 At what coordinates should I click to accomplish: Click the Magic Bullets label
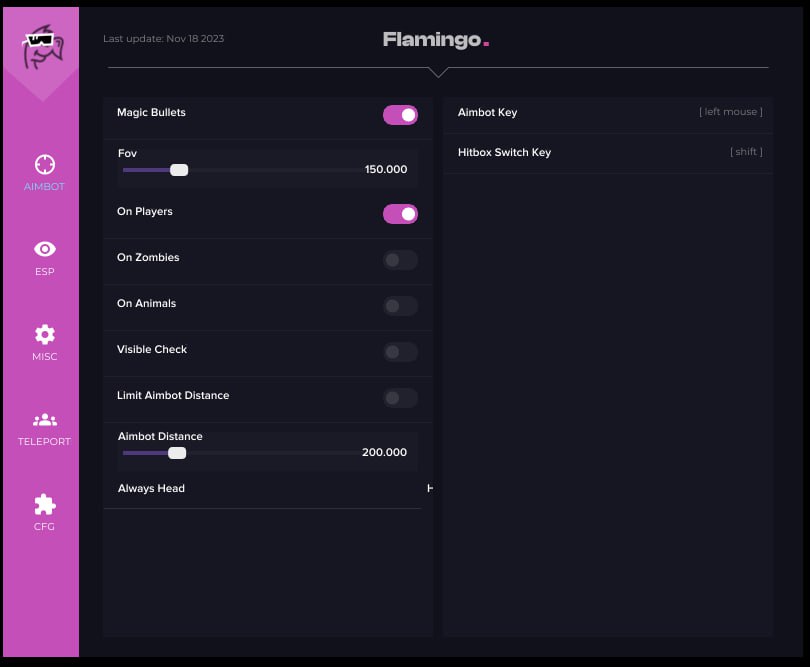[x=151, y=113]
